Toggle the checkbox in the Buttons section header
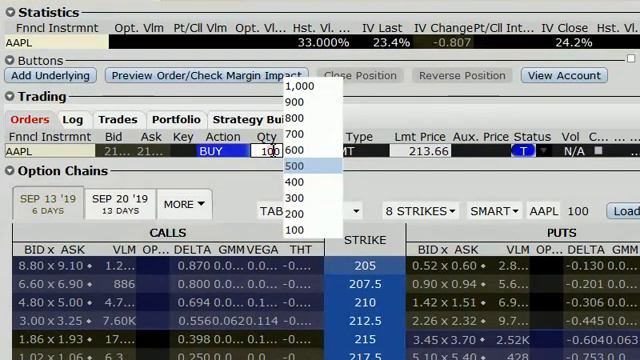 pos(631,59)
